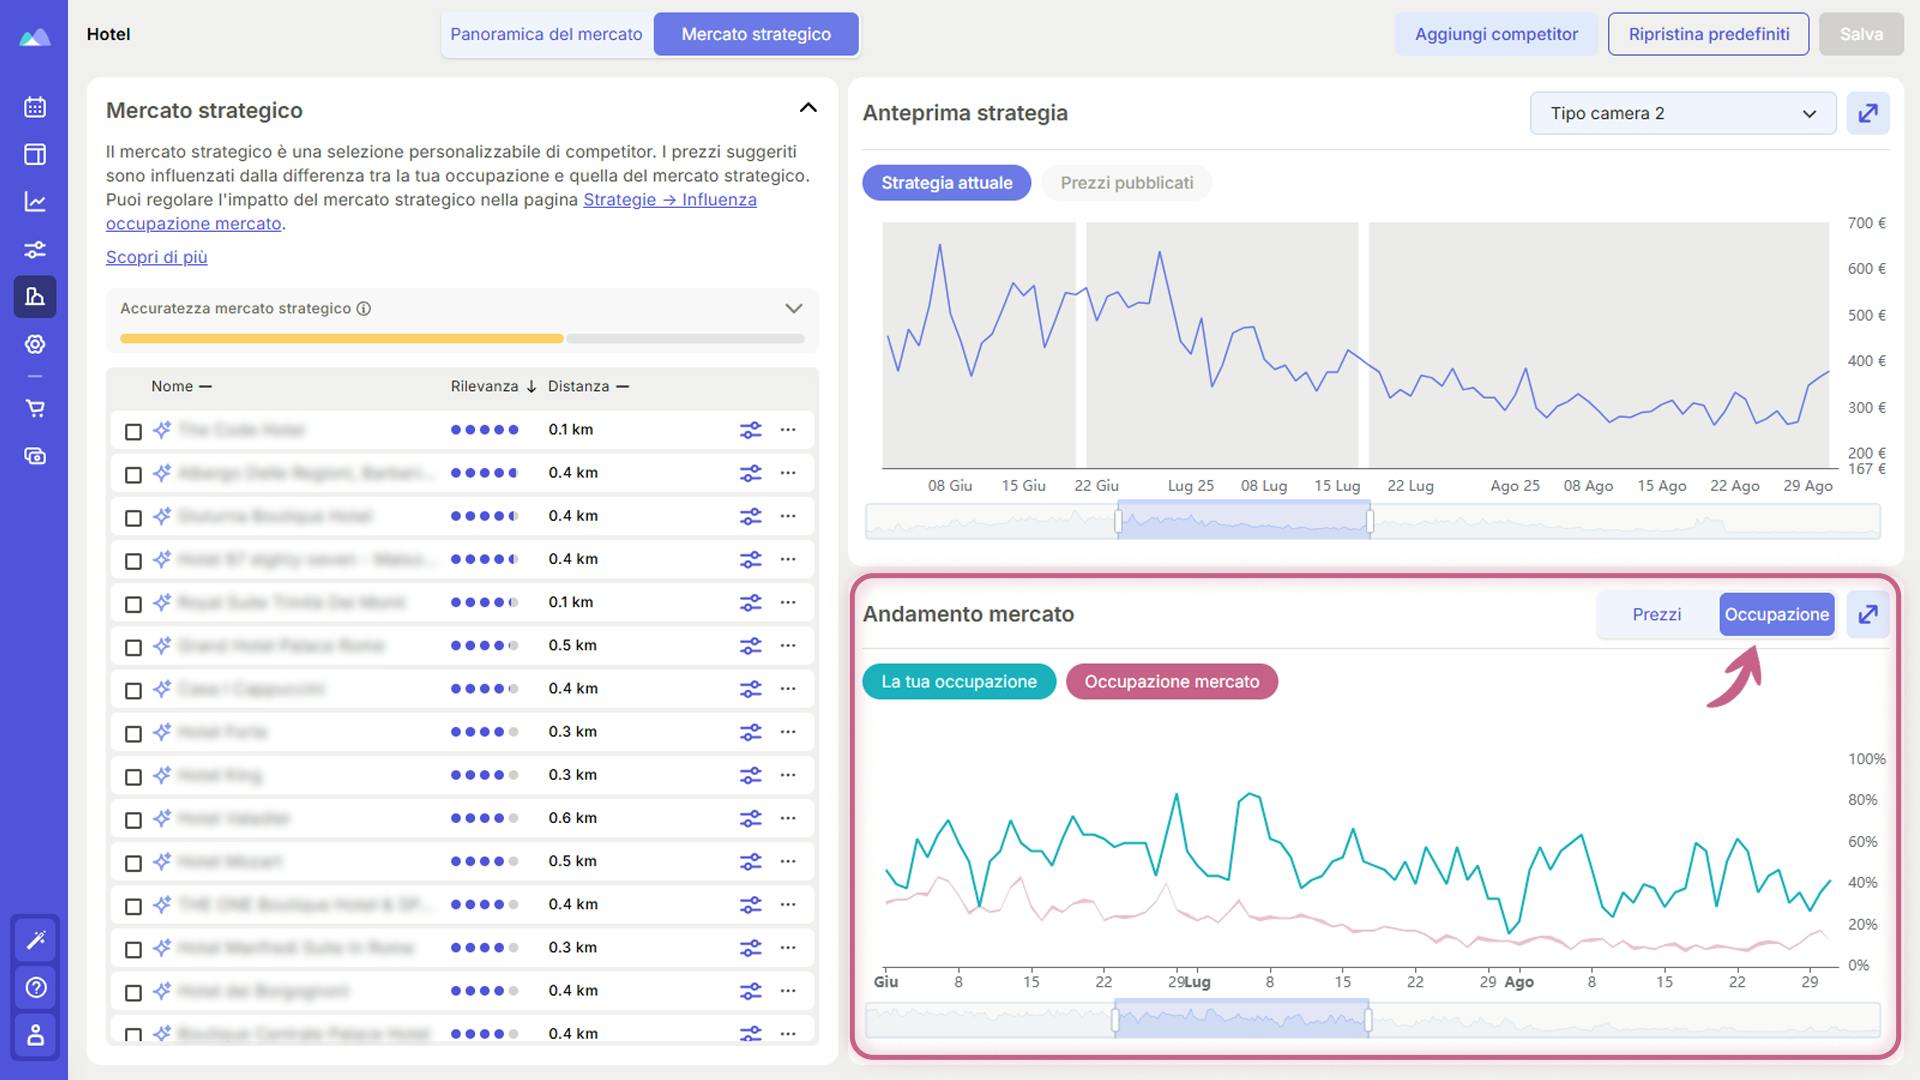Click the Hotel title in the header

pyautogui.click(x=108, y=34)
